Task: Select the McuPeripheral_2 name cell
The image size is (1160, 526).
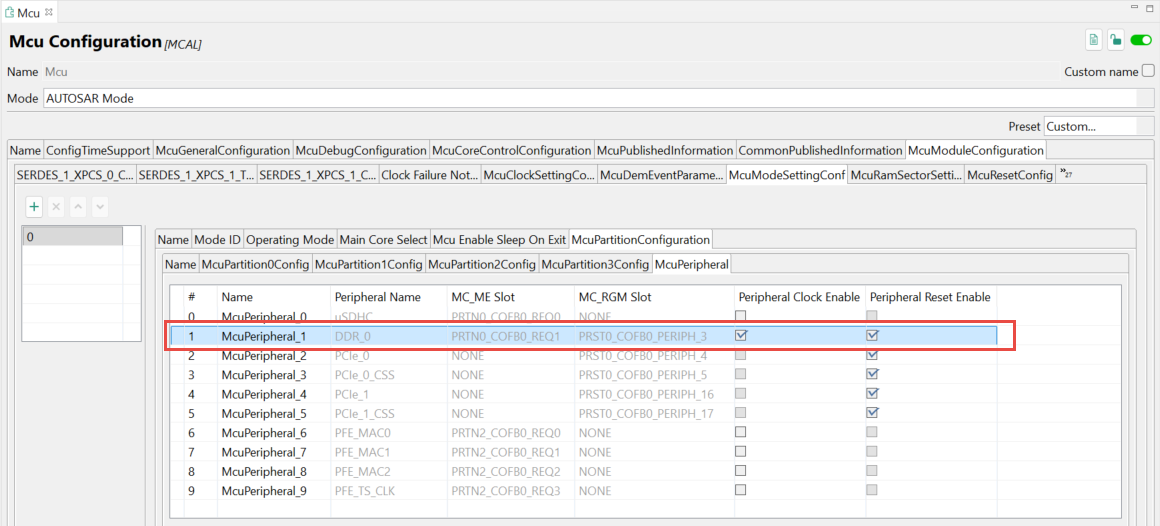Action: point(274,355)
